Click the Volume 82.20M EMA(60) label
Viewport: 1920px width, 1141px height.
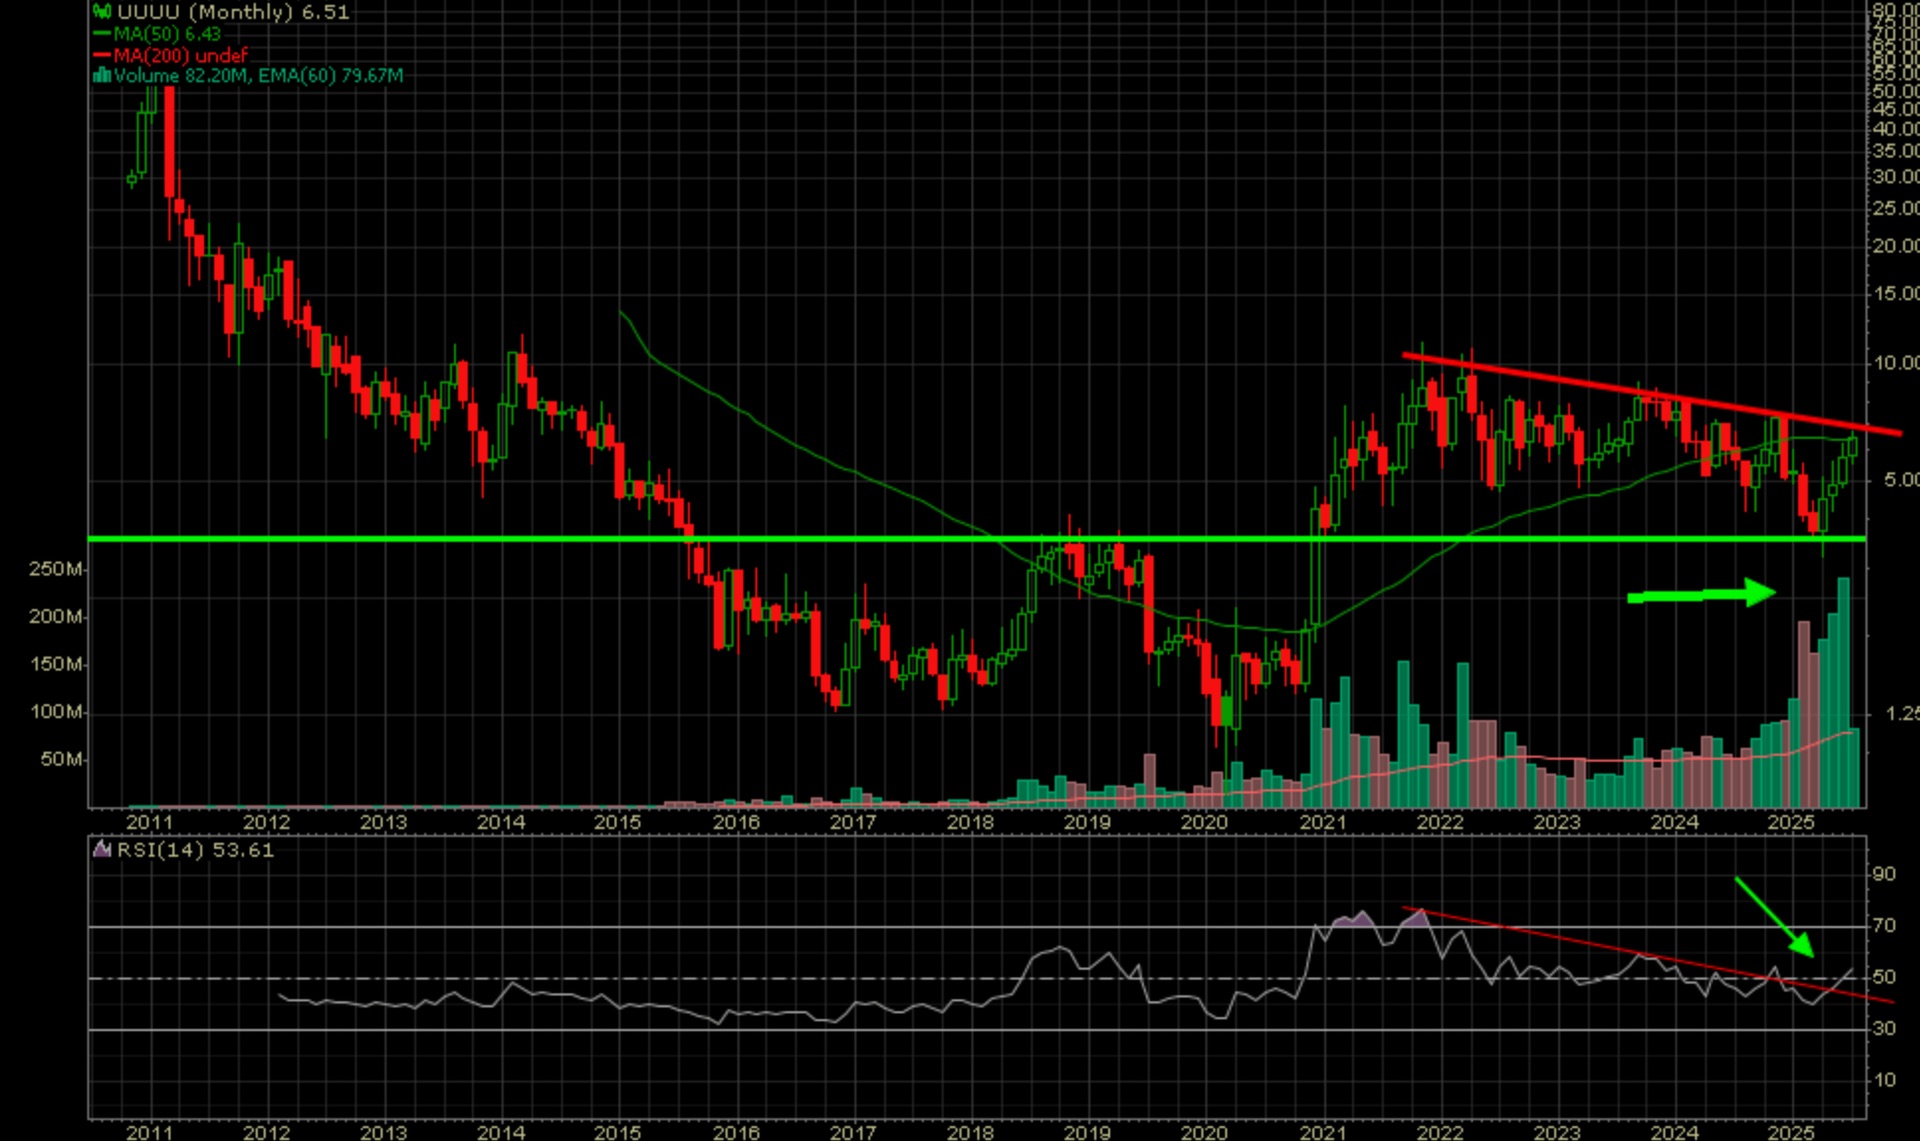(258, 76)
